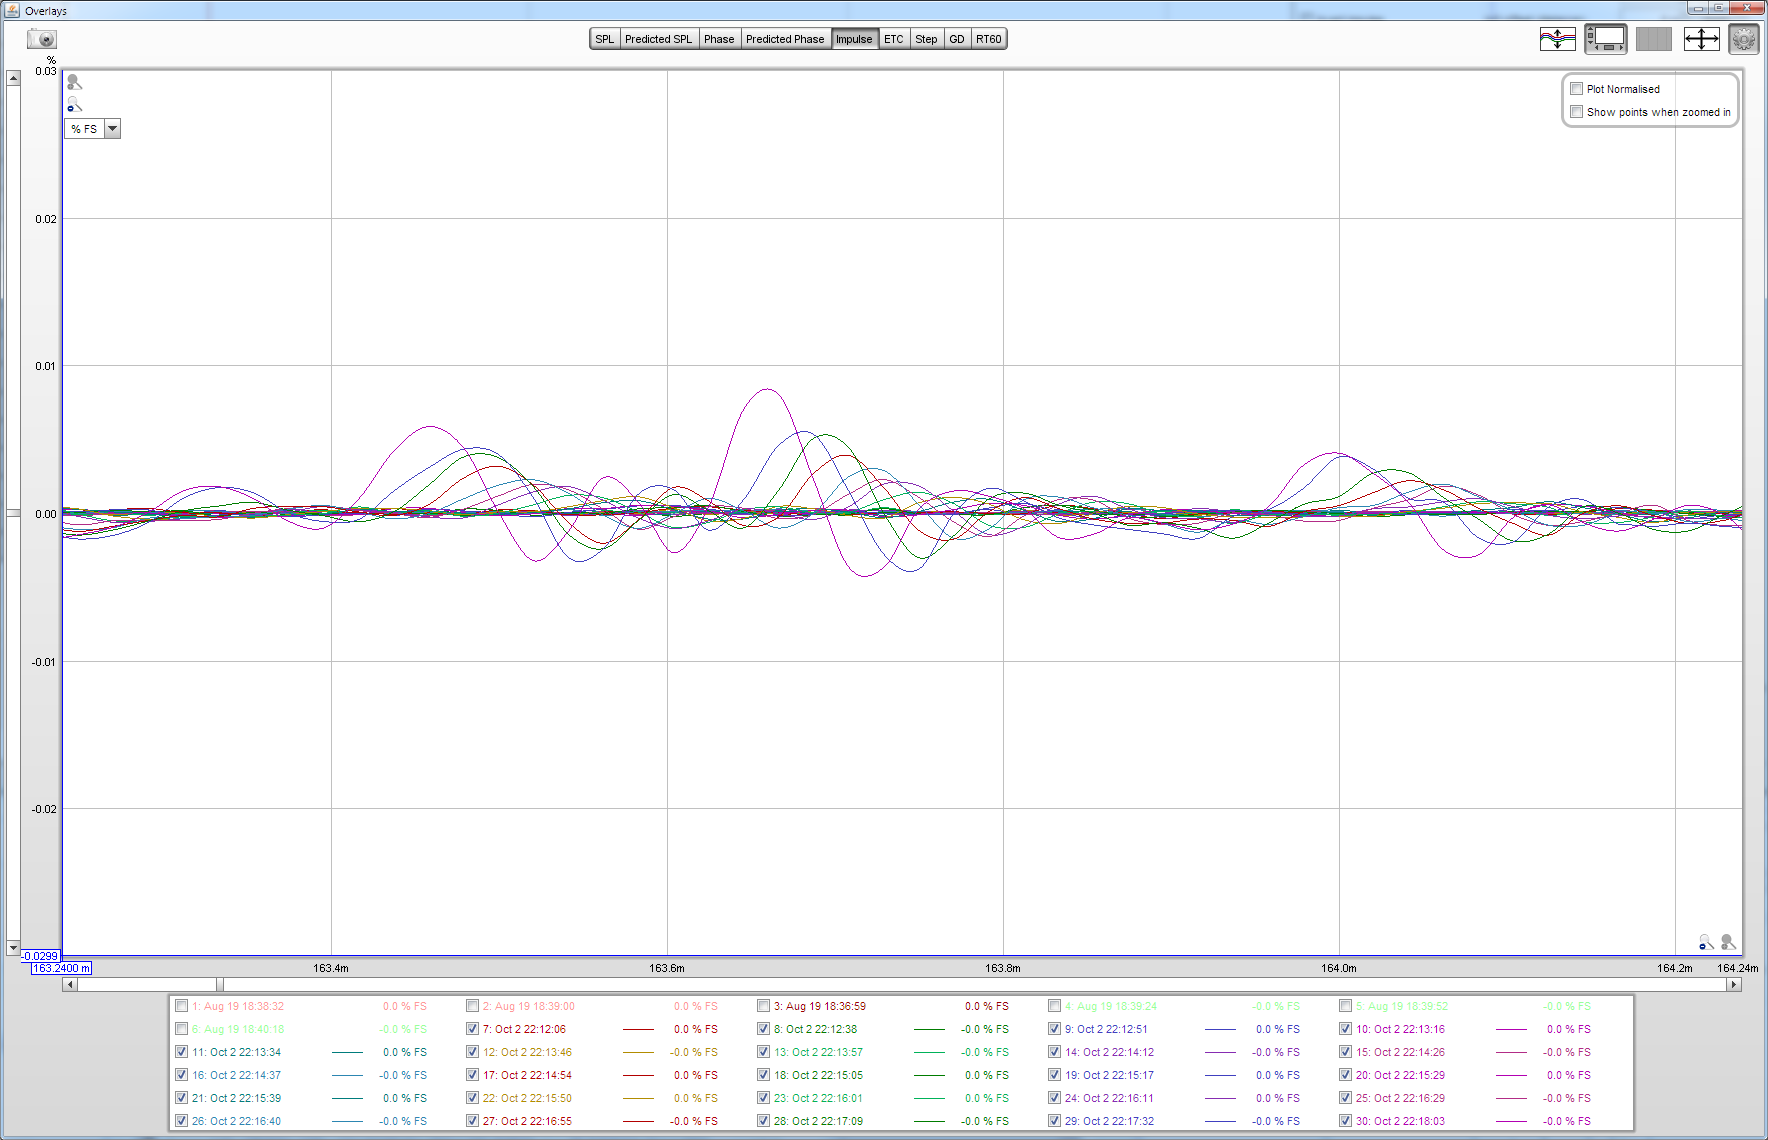
Task: Edit the -0.0299 axis minimum field
Action: tap(40, 956)
